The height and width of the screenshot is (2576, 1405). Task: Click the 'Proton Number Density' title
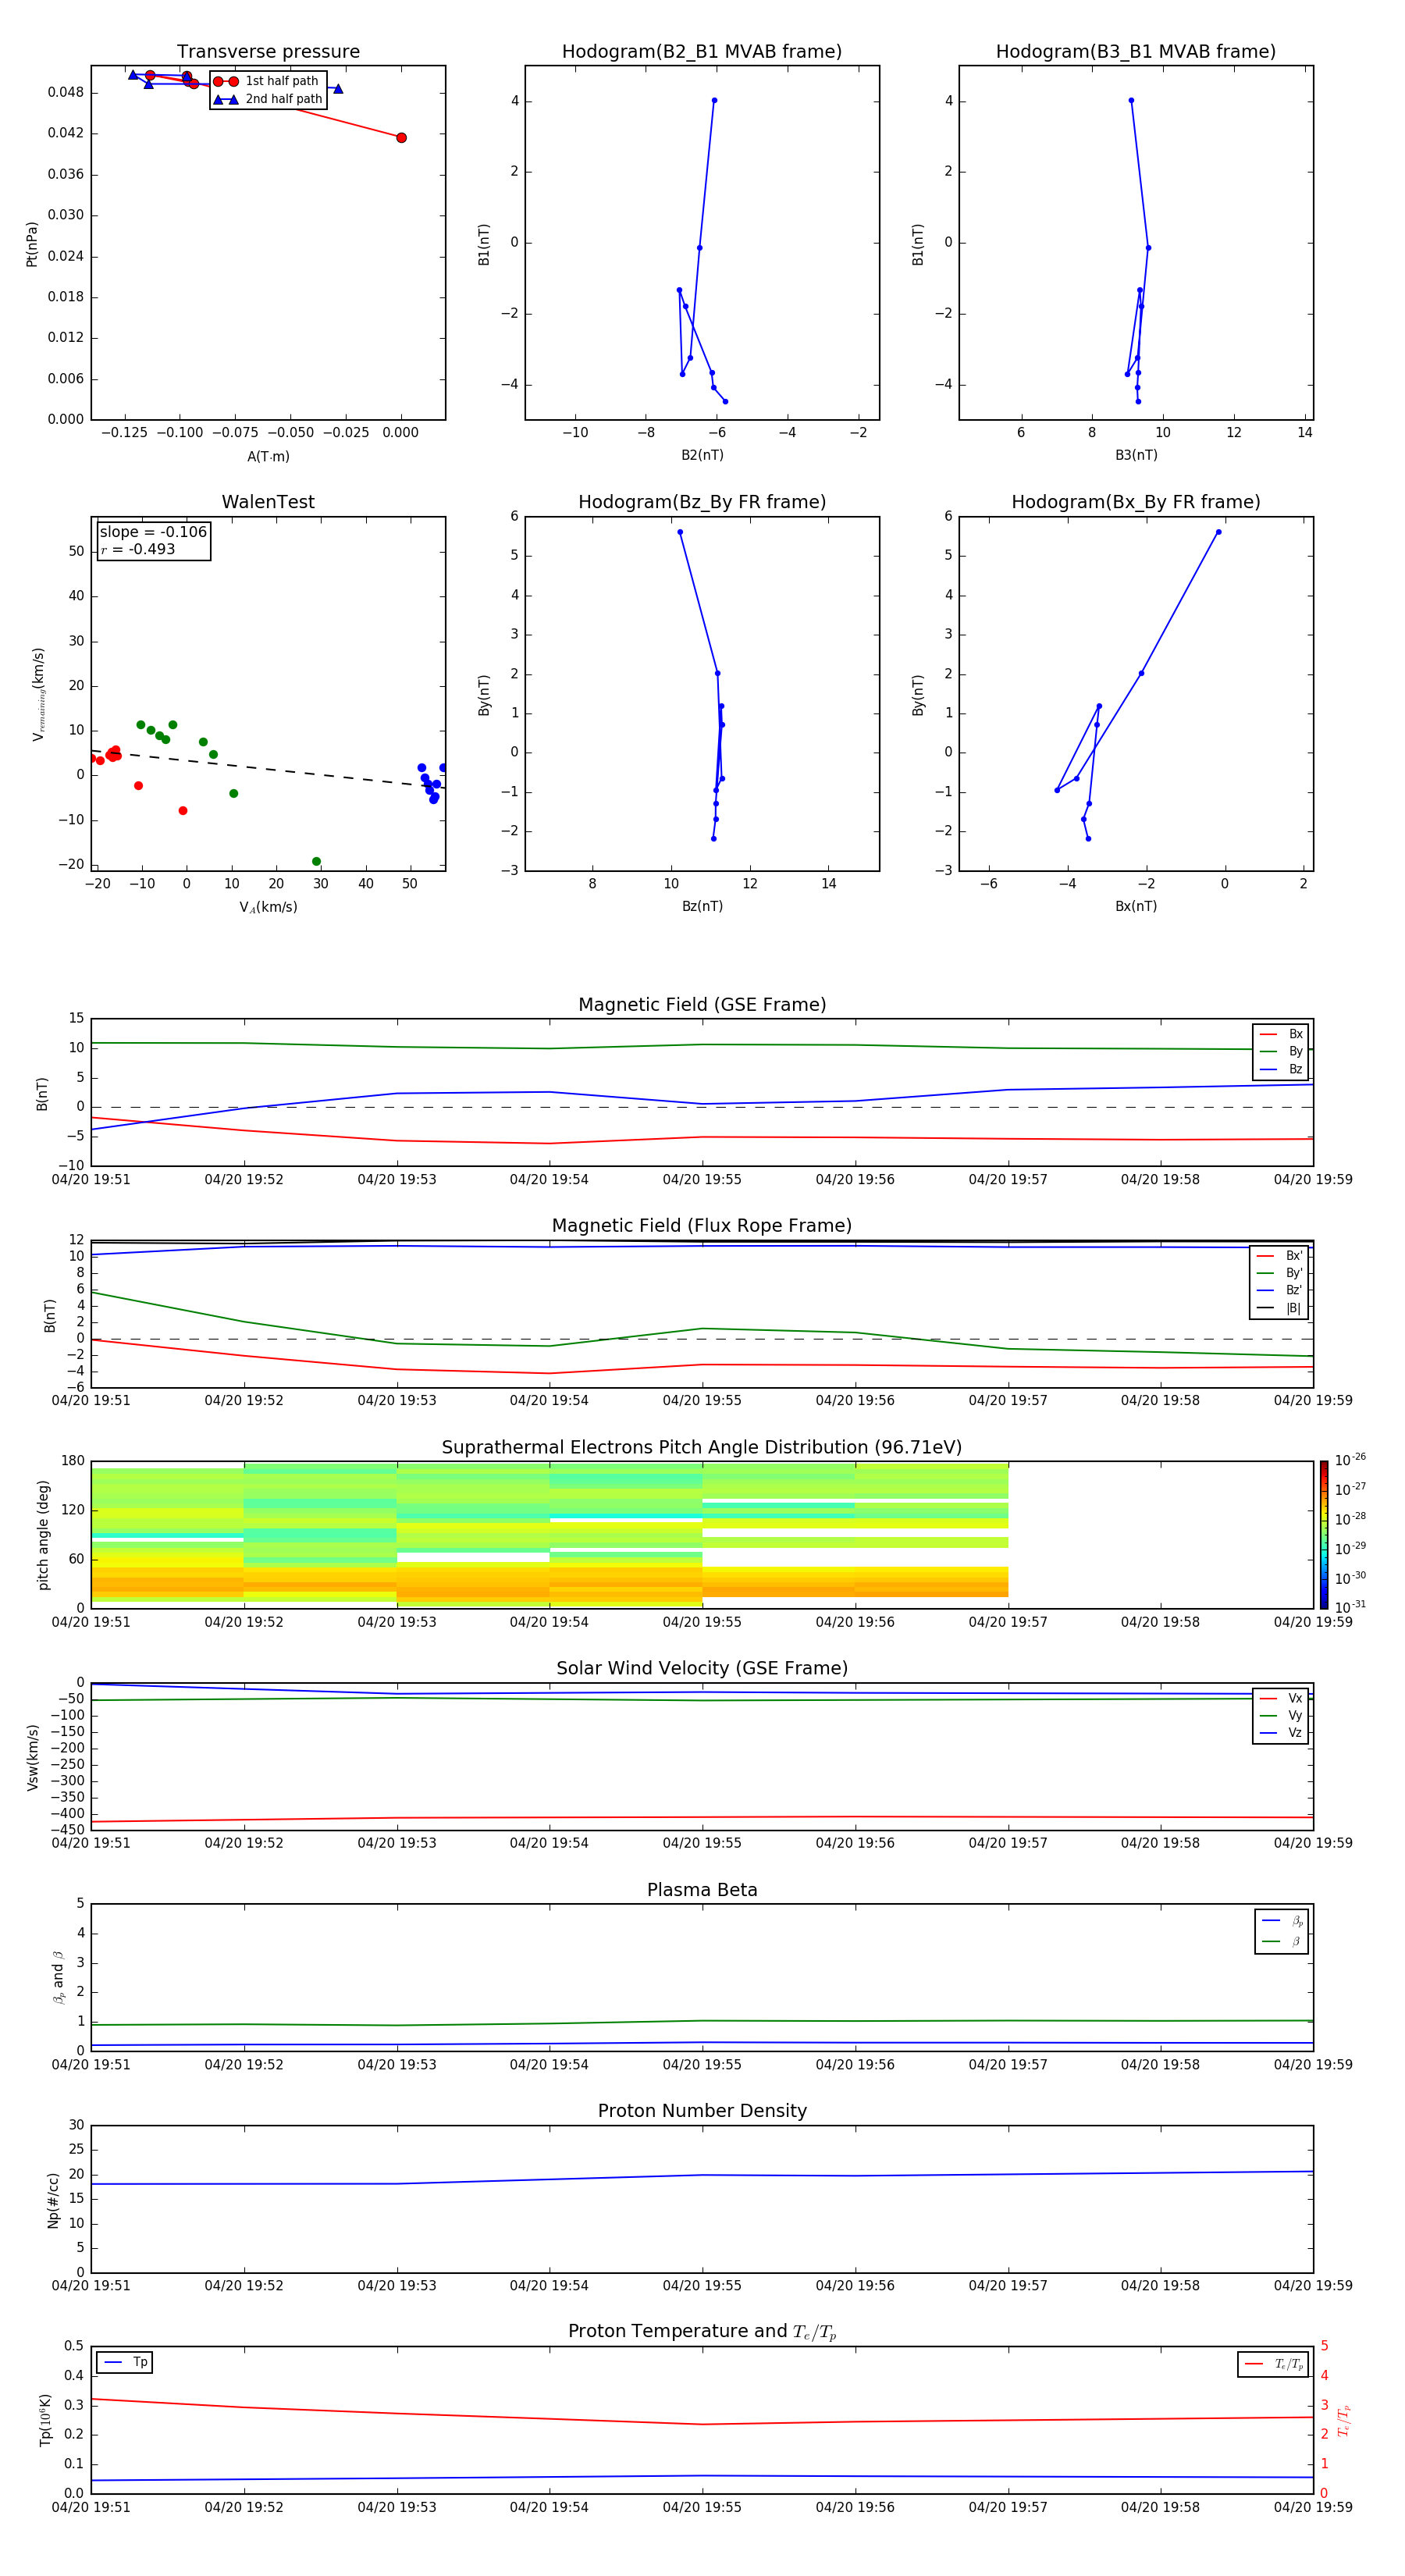[702, 2111]
